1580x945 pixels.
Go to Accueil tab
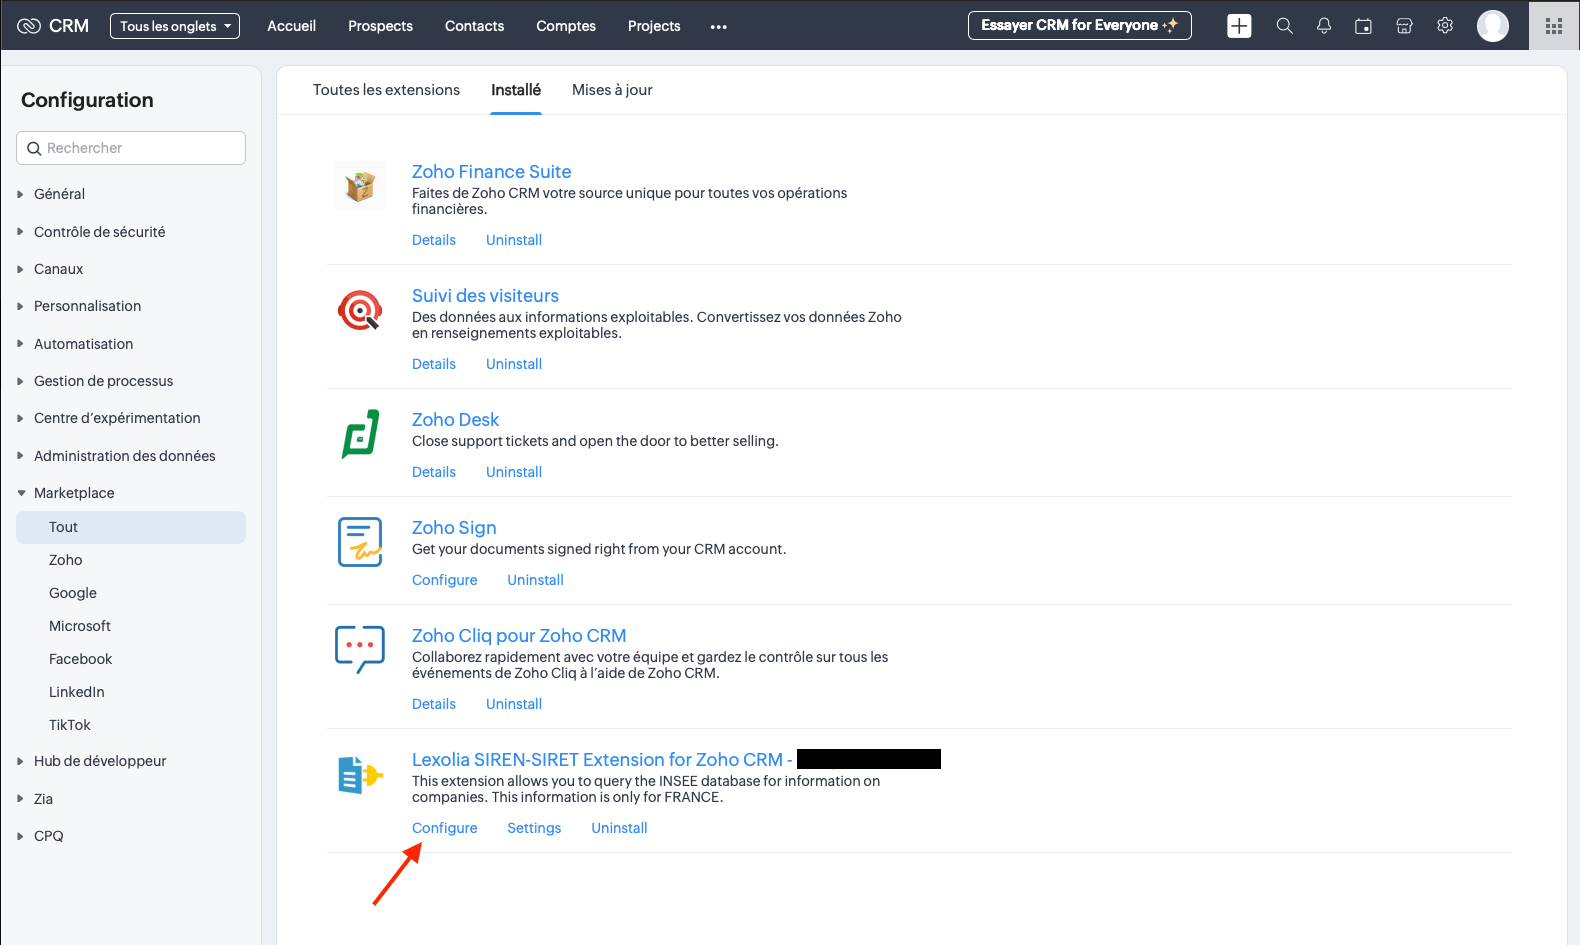click(291, 26)
